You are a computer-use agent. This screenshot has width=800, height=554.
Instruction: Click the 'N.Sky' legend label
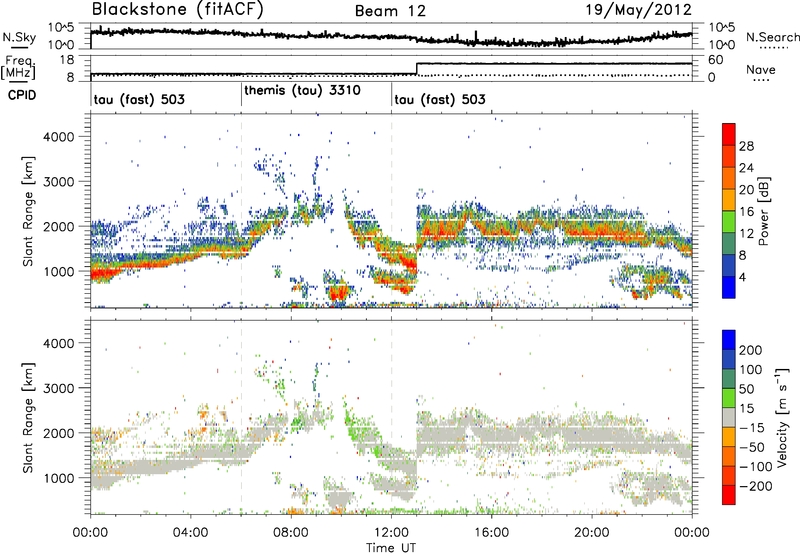pyautogui.click(x=19, y=37)
